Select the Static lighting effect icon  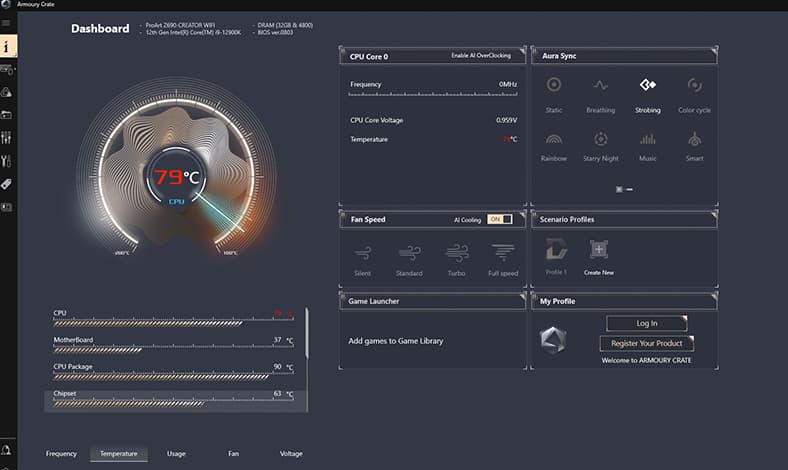(554, 85)
